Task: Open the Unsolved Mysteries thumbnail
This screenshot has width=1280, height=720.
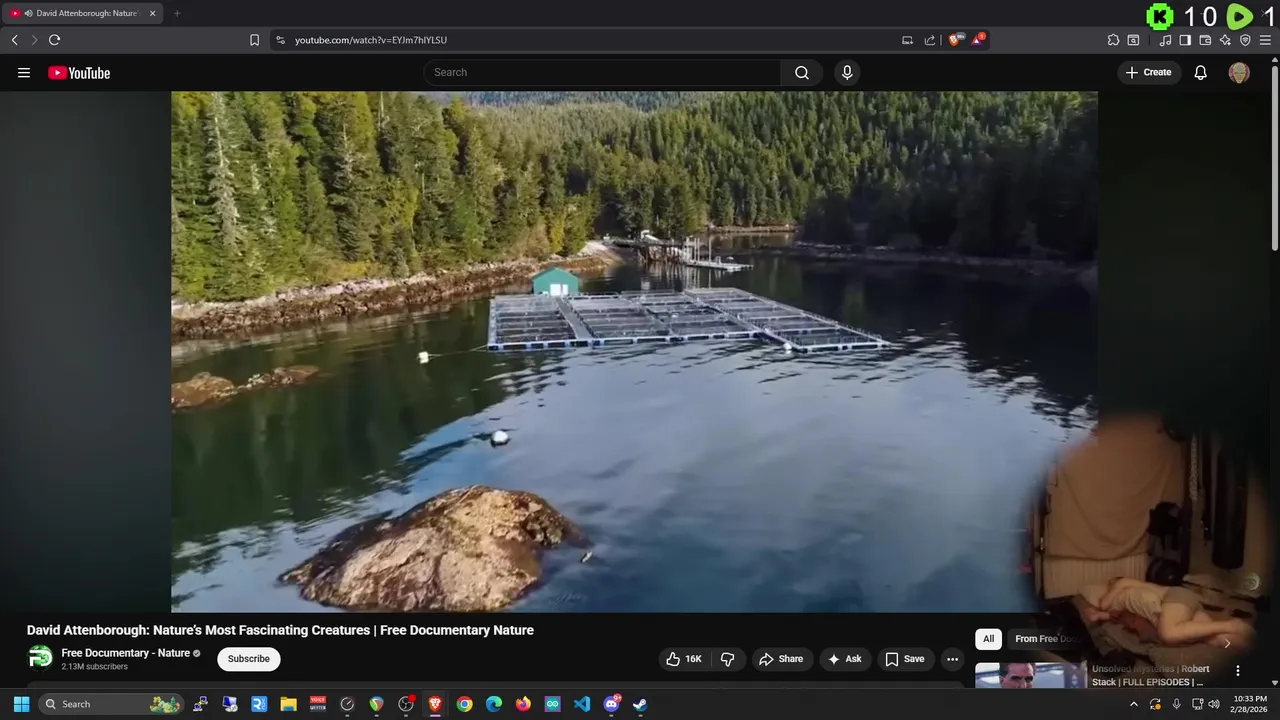Action: 1030,675
